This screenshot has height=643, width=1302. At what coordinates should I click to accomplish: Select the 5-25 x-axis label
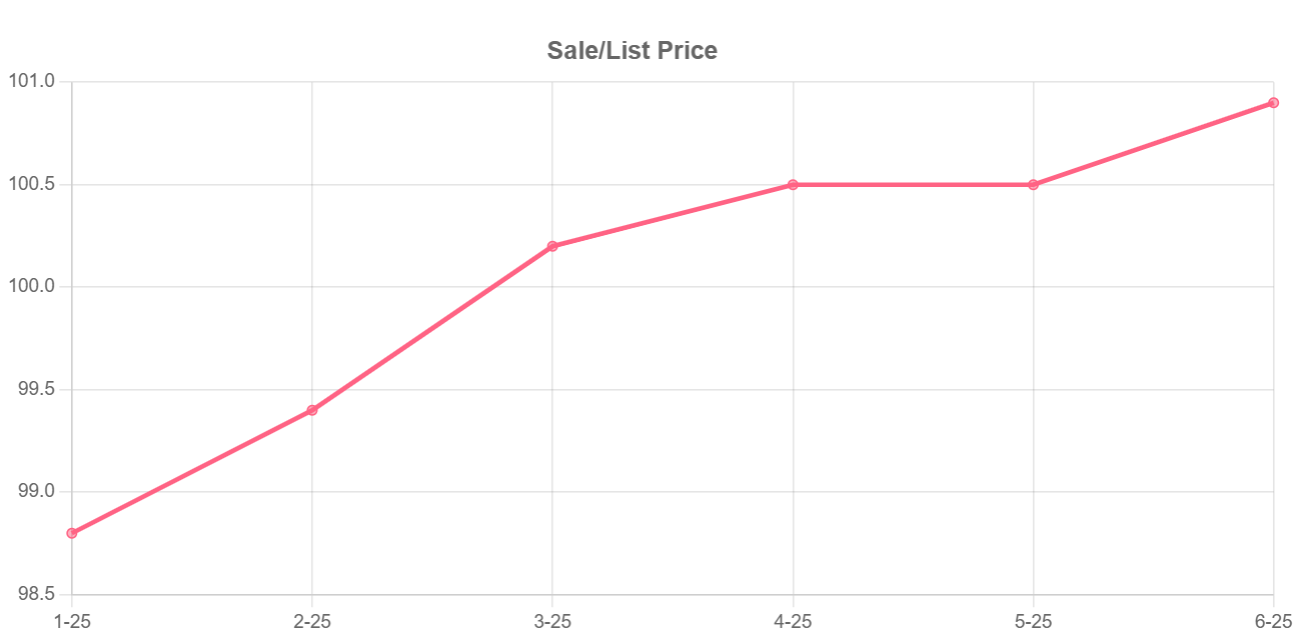1033,622
